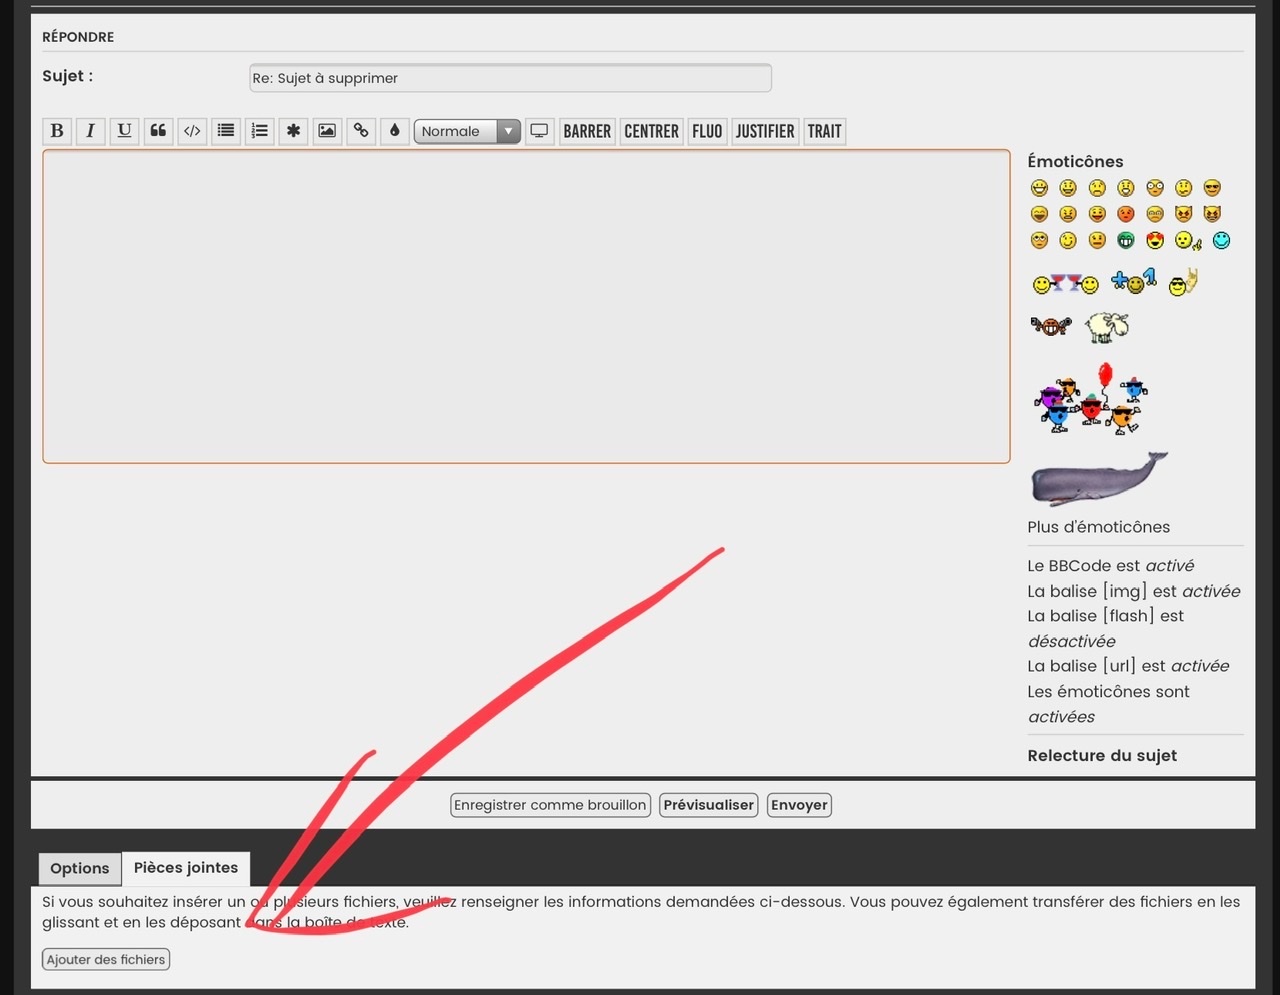This screenshot has height=995, width=1280.
Task: Apply italic formatting button
Action: tap(90, 131)
